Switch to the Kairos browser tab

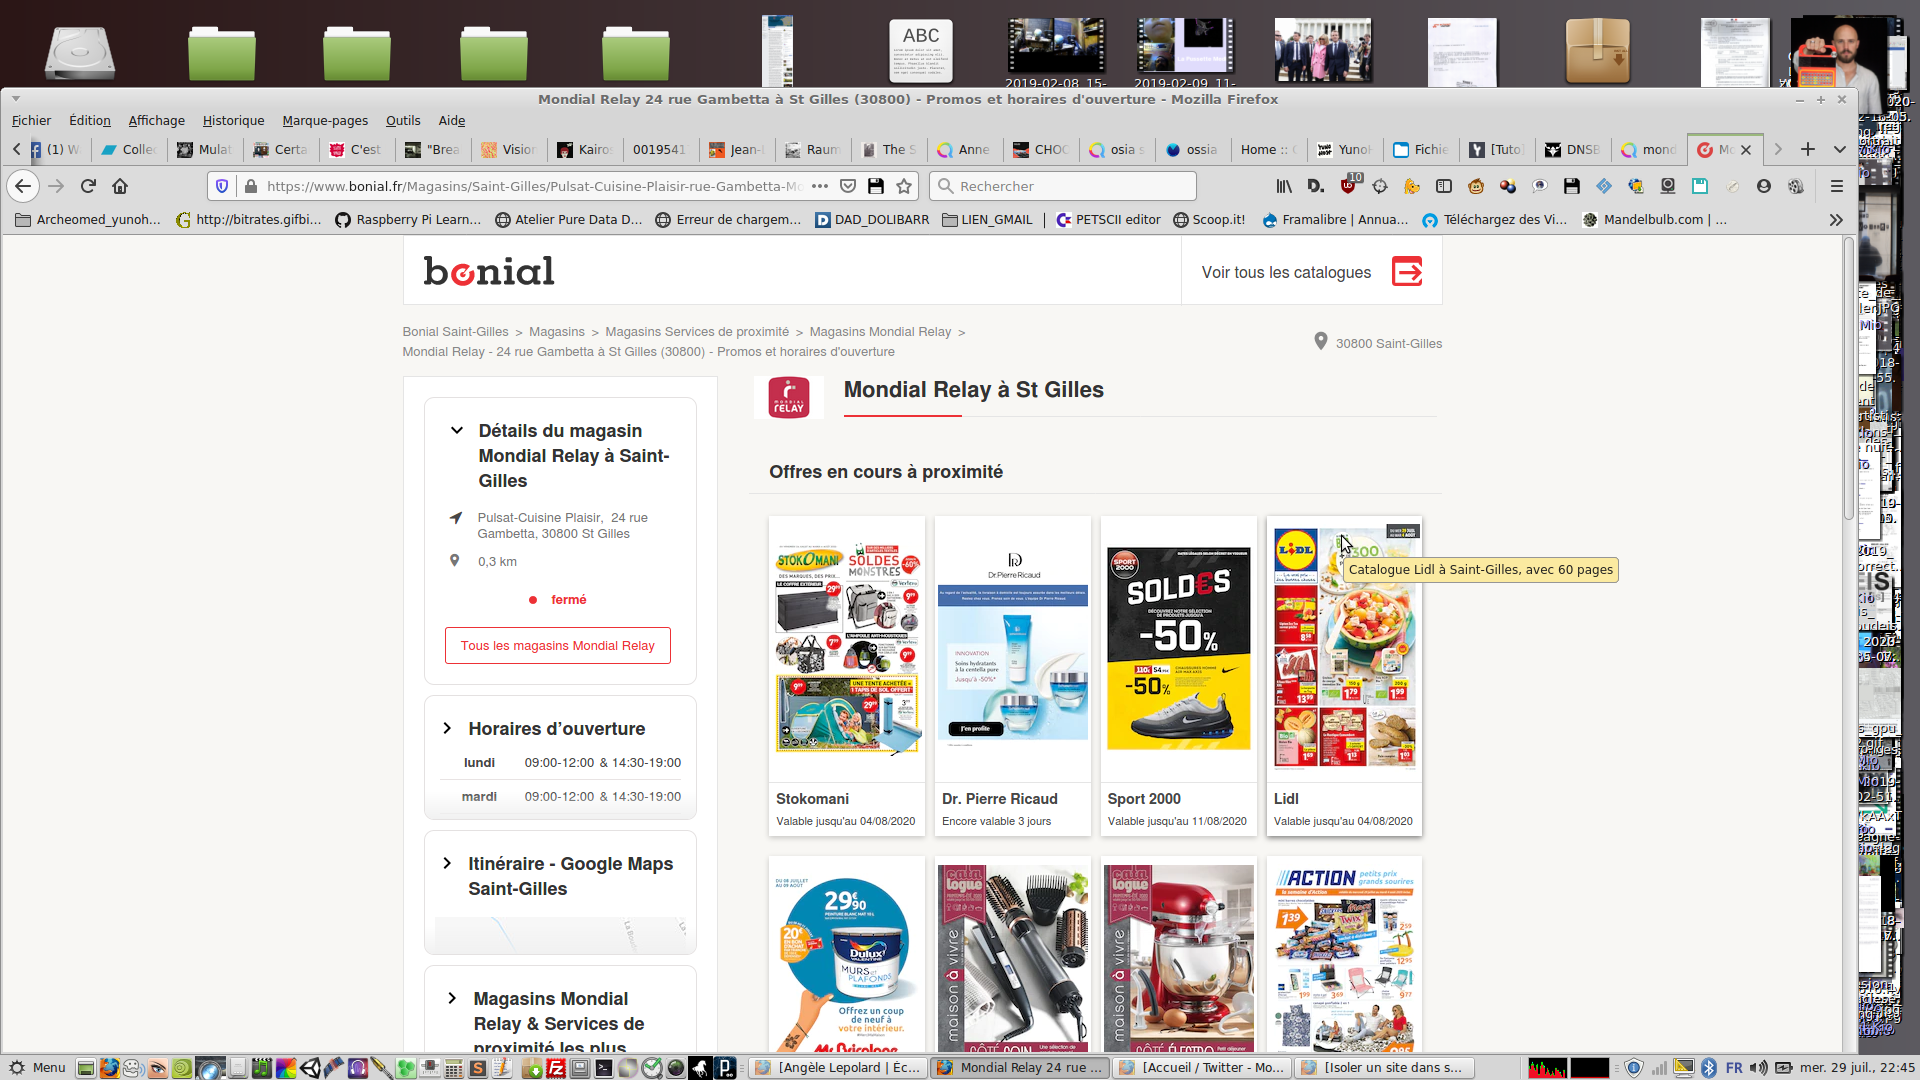coord(585,150)
